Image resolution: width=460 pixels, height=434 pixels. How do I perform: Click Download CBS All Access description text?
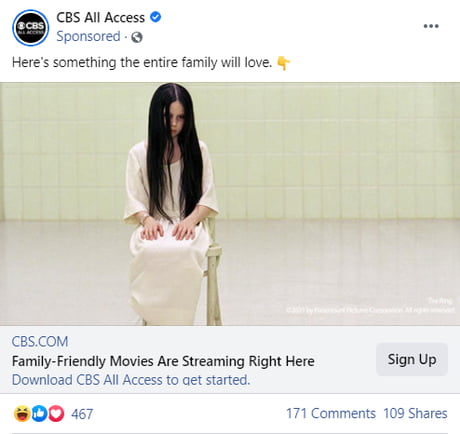point(131,380)
